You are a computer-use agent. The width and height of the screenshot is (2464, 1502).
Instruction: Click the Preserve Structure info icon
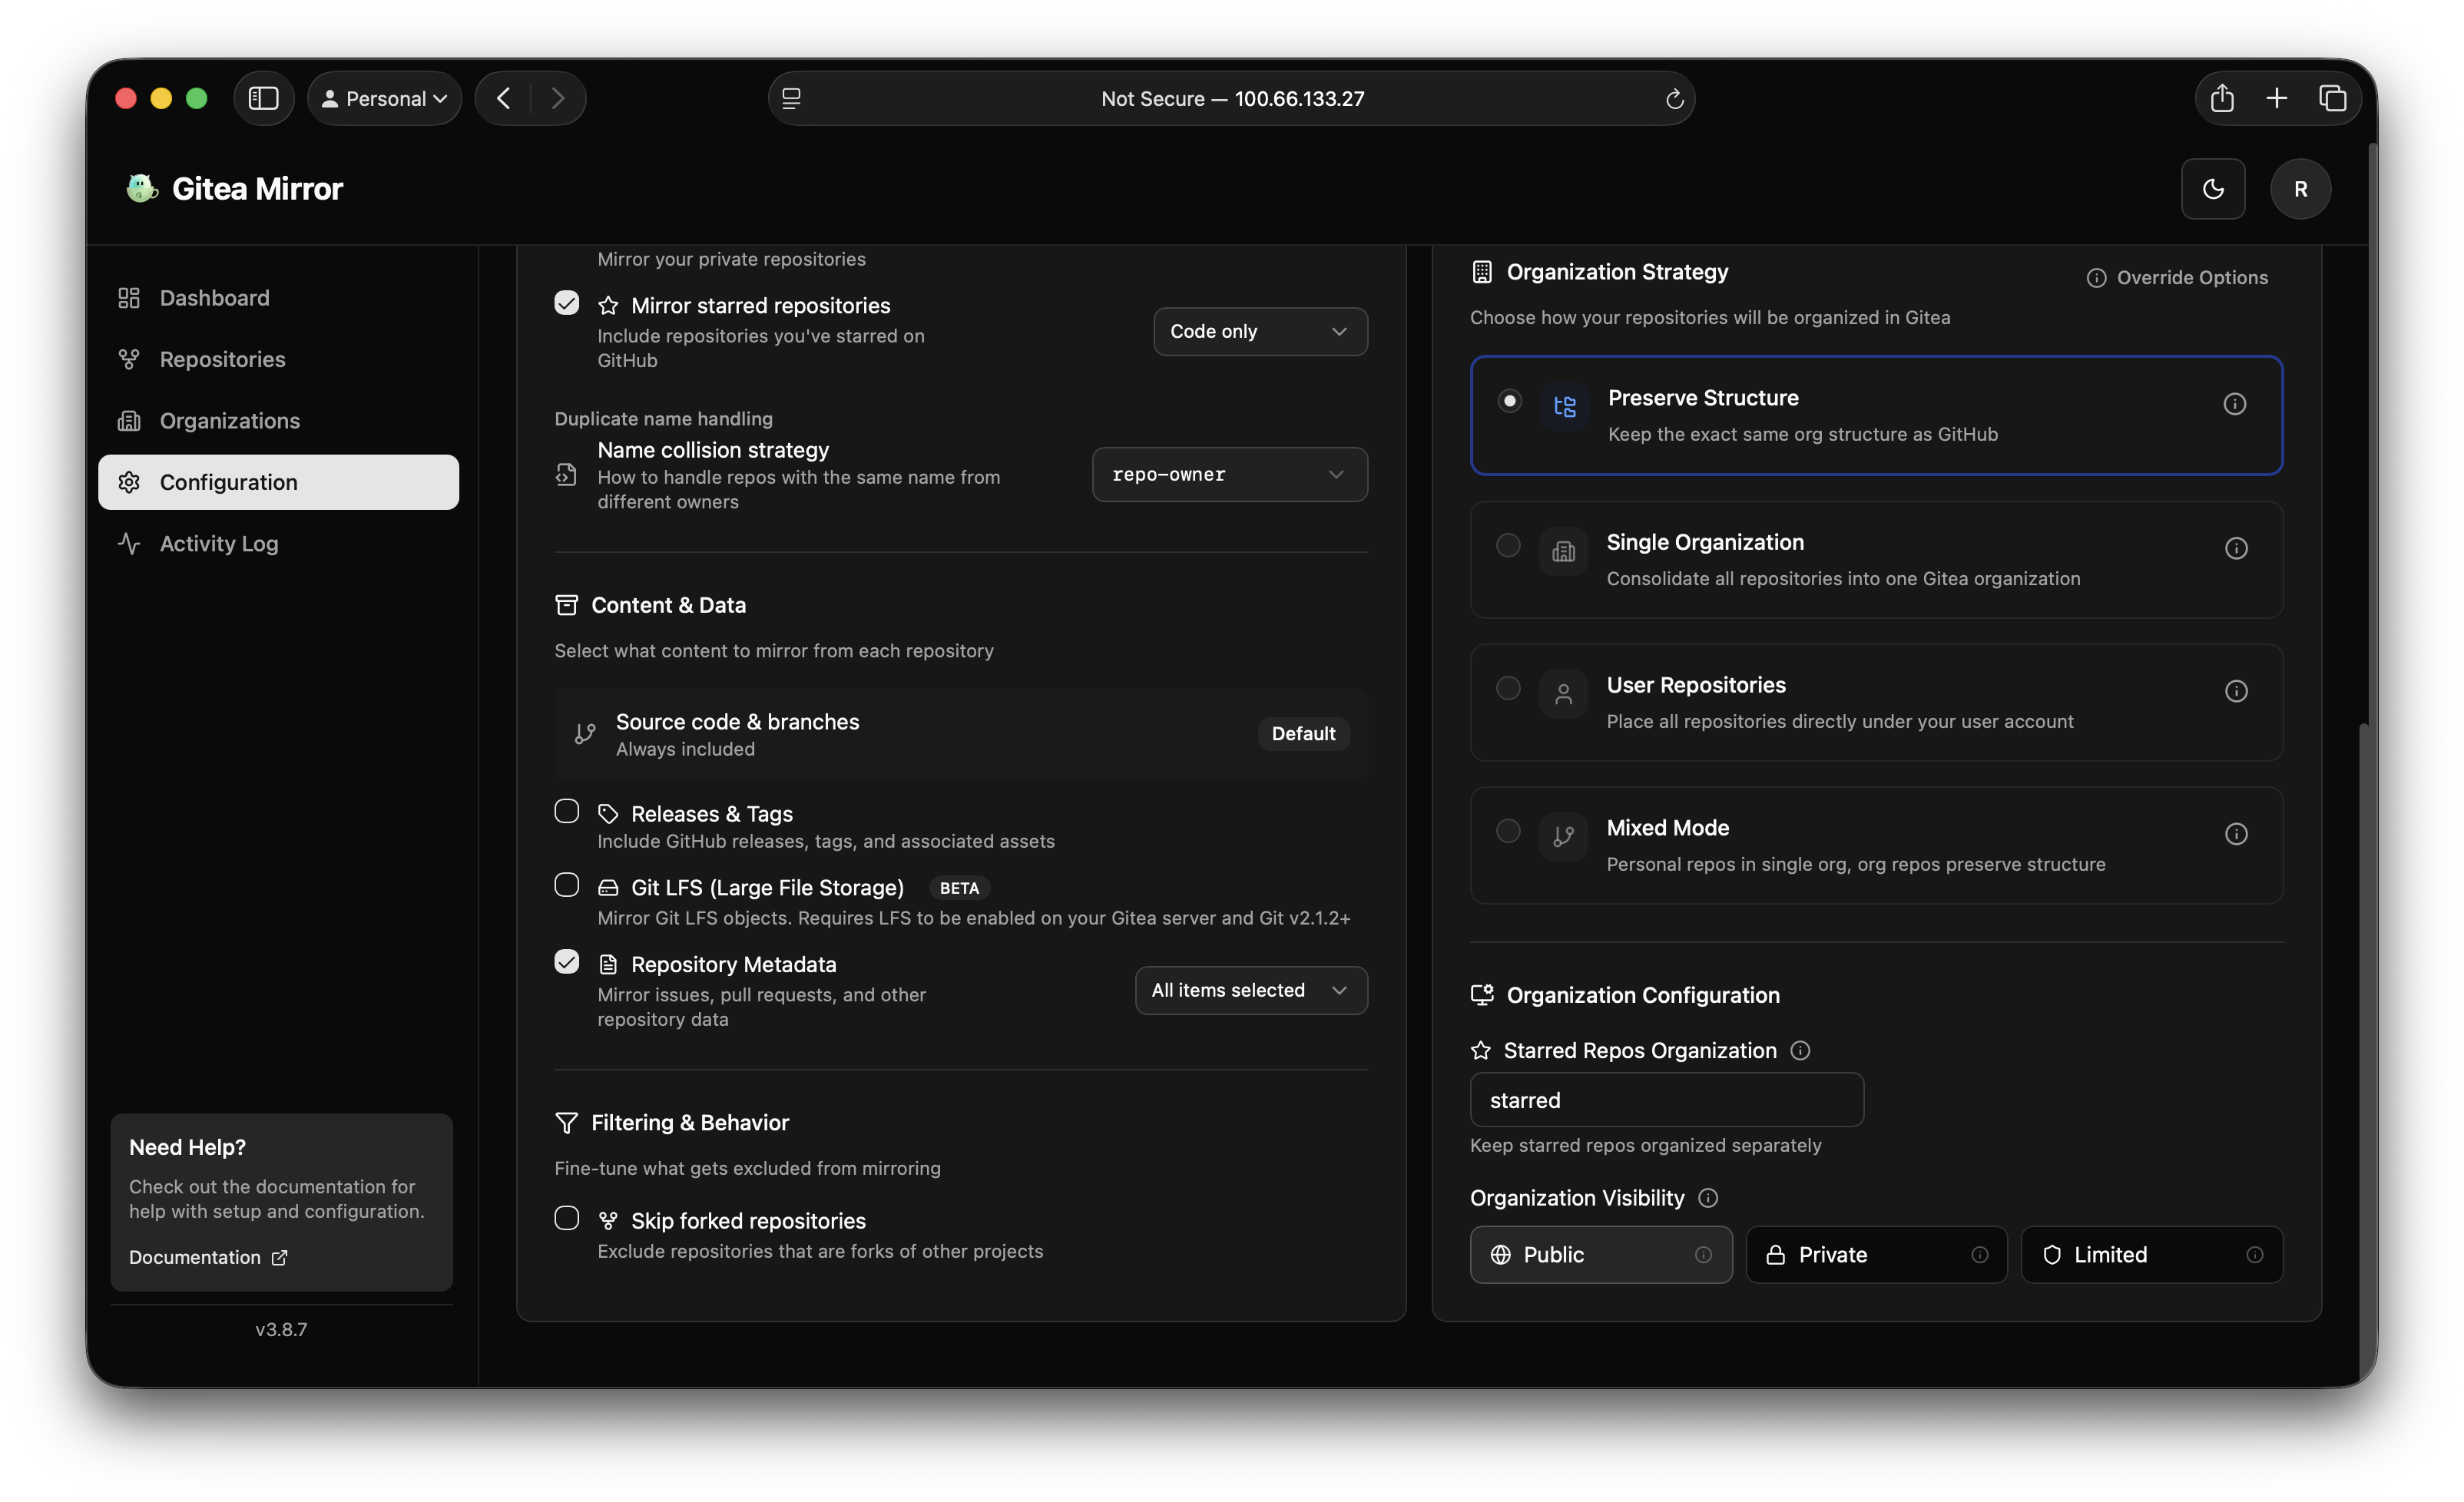pos(2234,404)
